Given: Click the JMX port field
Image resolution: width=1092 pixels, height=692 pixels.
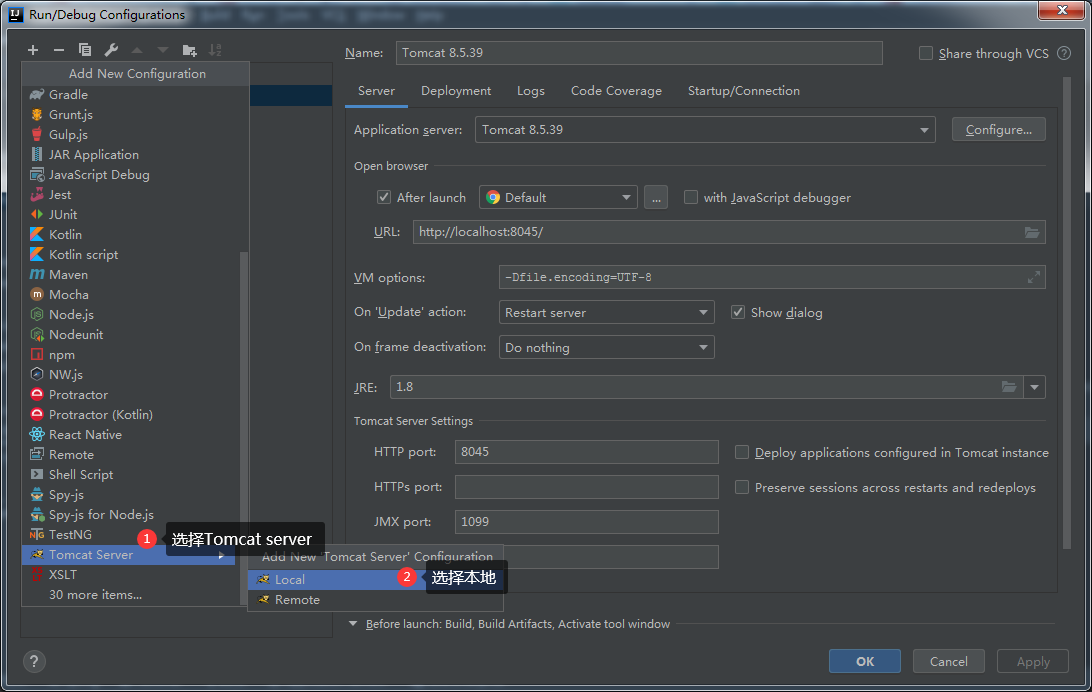Looking at the screenshot, I should (x=586, y=521).
